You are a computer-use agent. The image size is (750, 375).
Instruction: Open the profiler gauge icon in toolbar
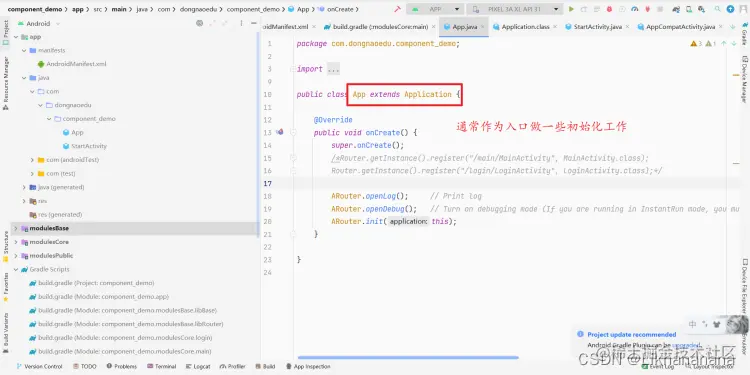coord(635,9)
